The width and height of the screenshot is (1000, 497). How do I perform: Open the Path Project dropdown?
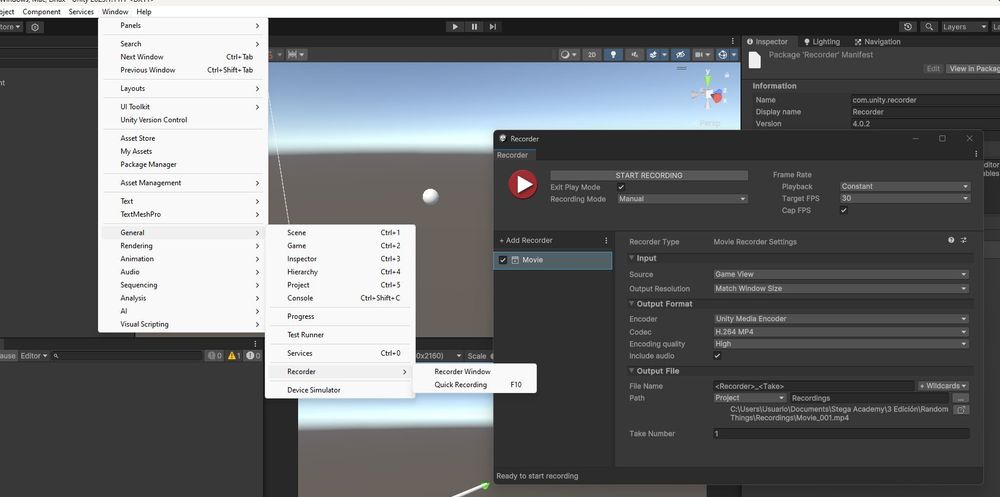click(x=750, y=397)
